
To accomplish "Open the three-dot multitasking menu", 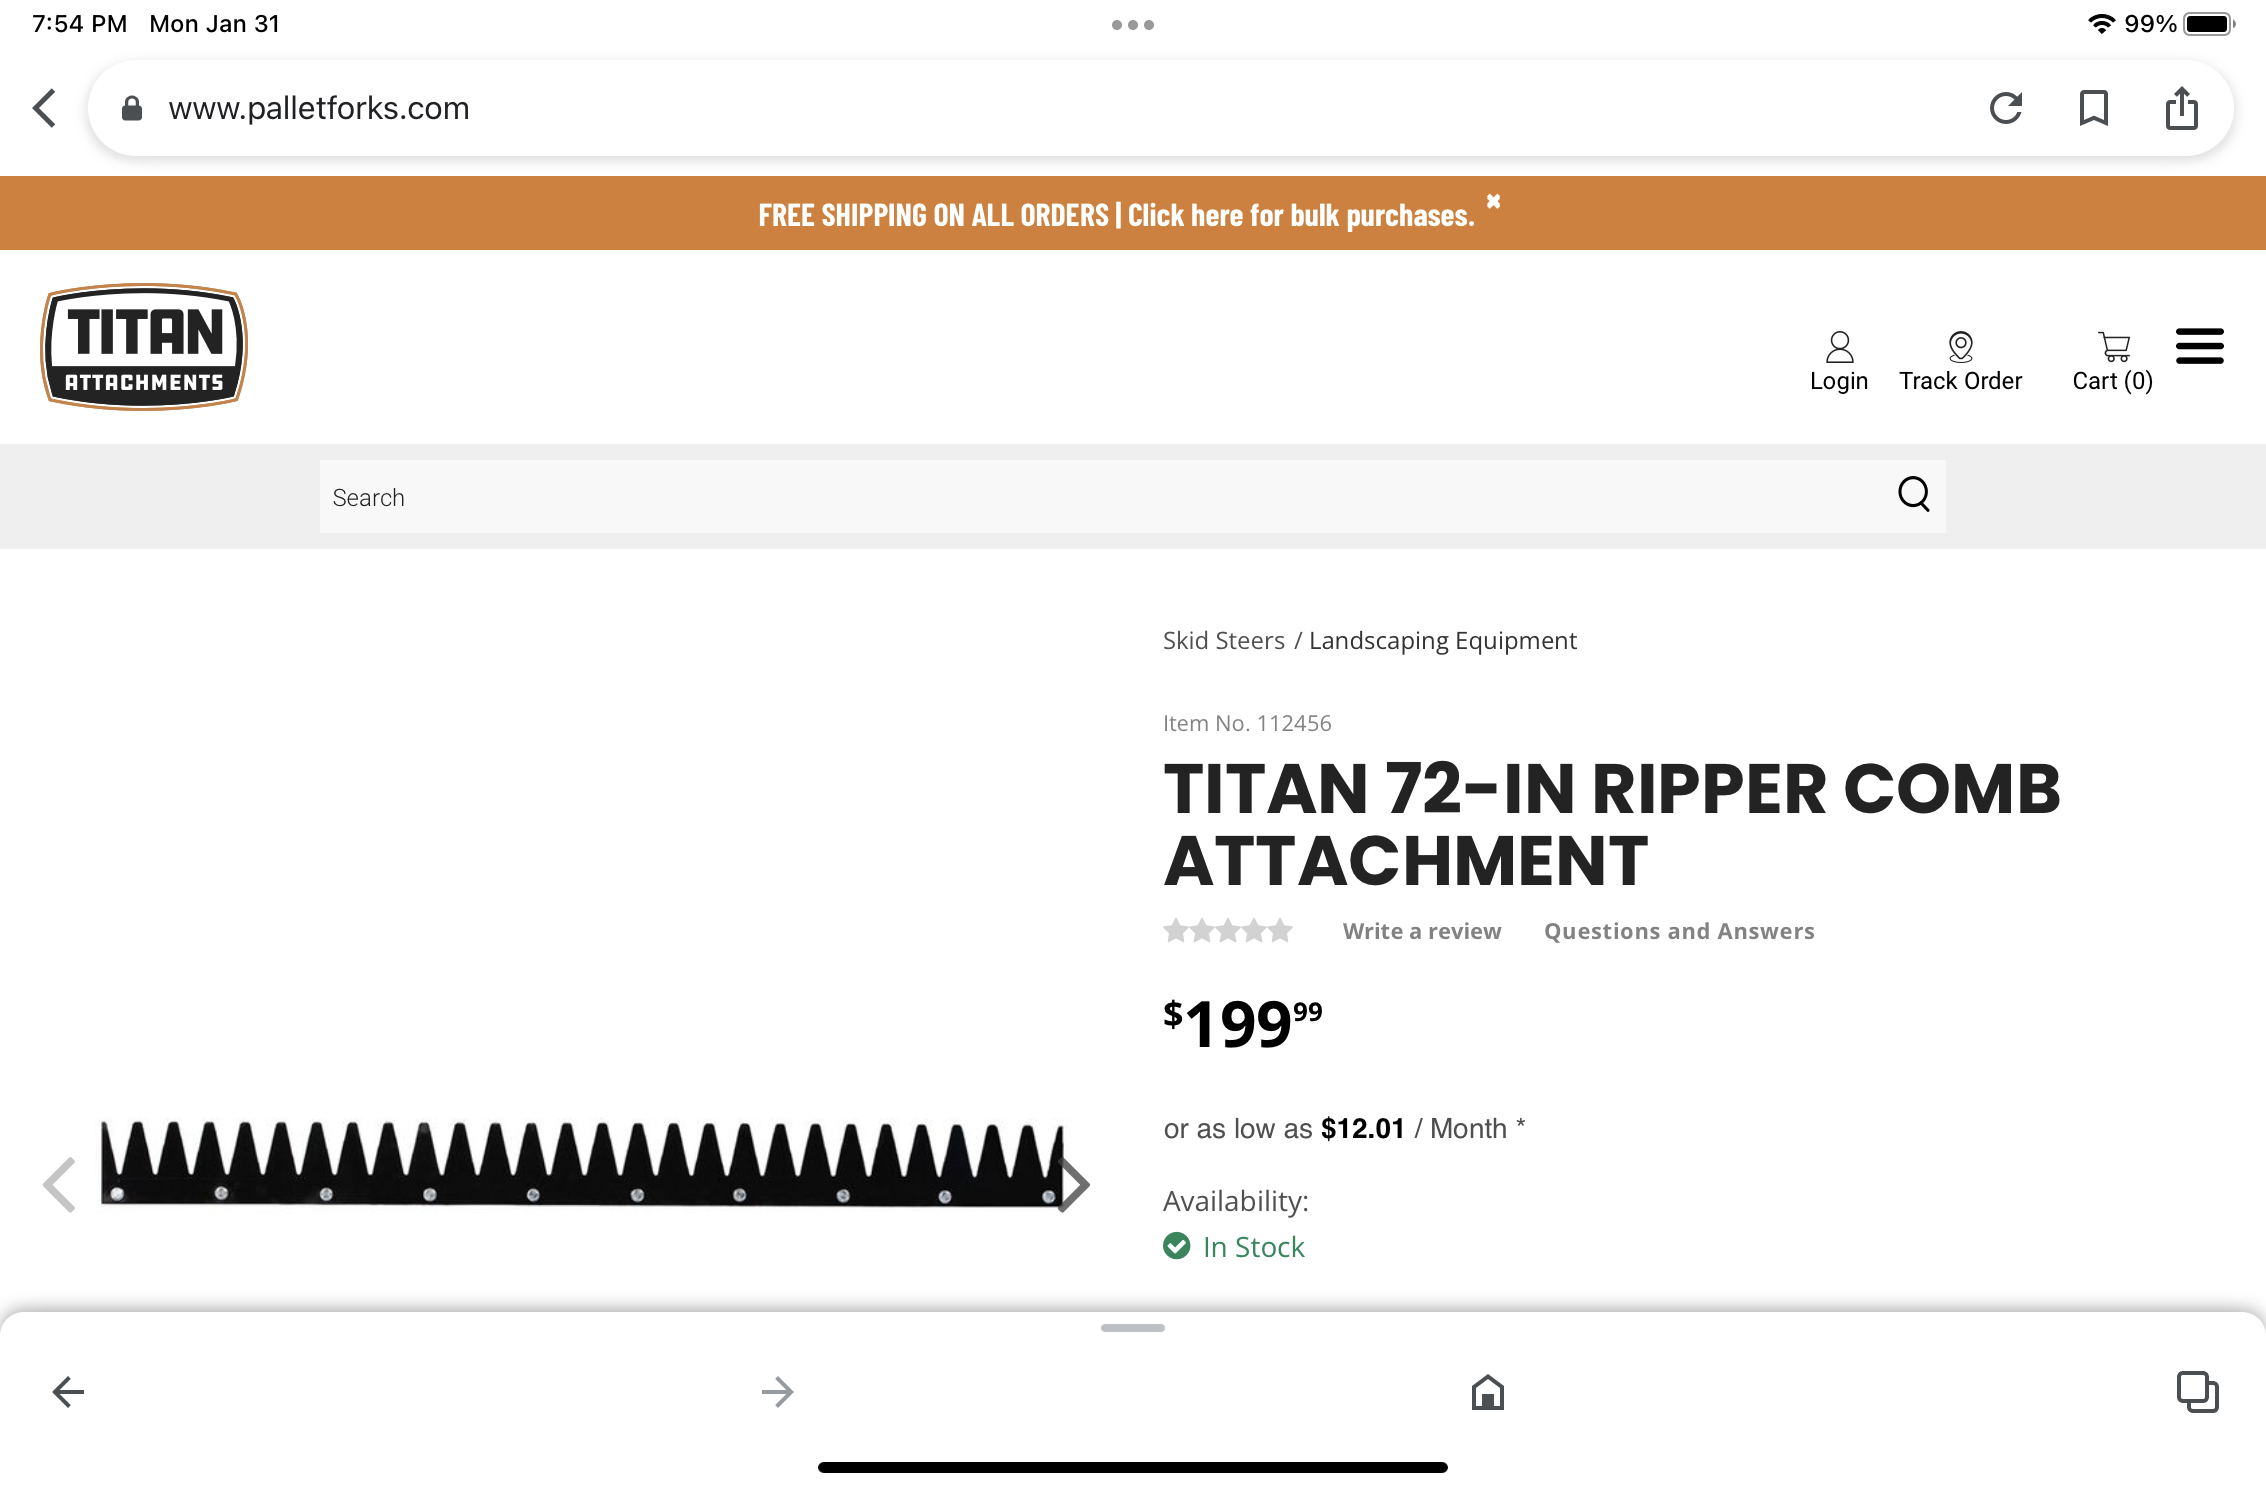I will point(1133,25).
